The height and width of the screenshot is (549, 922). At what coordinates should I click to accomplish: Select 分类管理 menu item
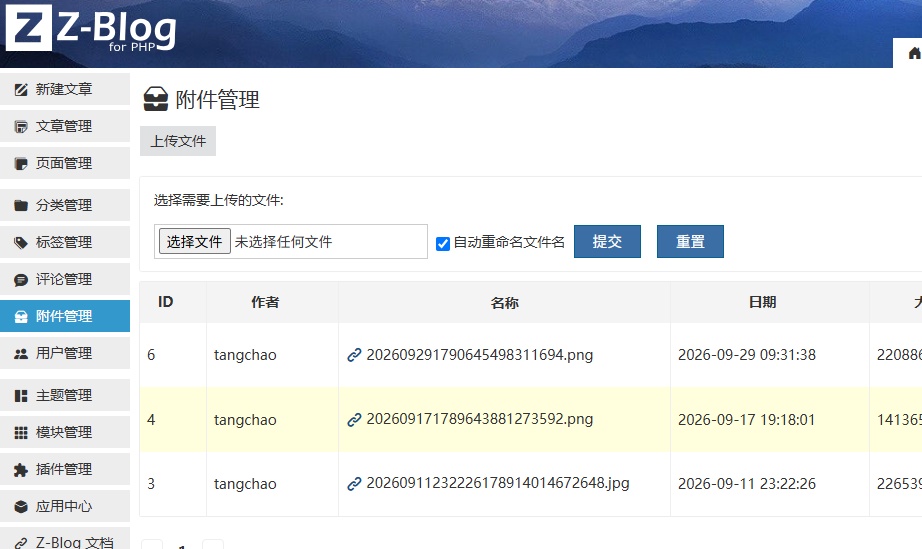click(65, 205)
